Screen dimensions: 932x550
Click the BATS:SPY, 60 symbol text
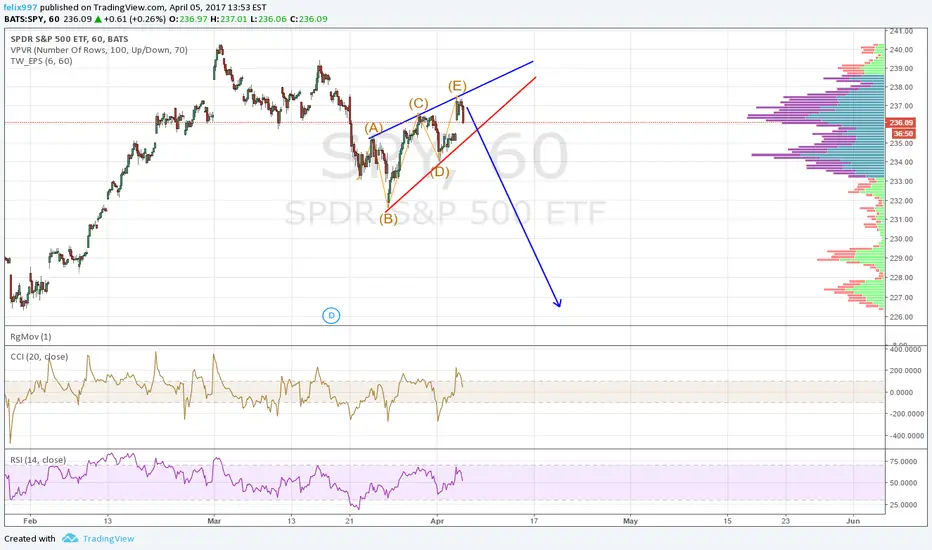pos(32,19)
